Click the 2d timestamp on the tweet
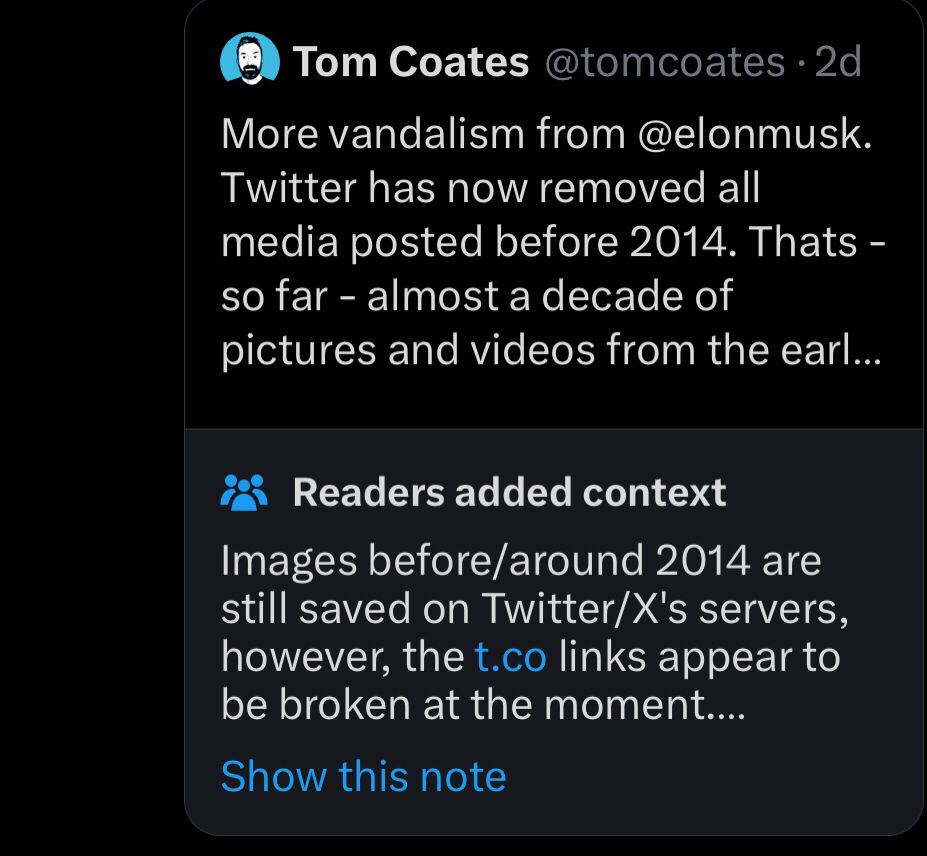This screenshot has height=856, width=927. [838, 63]
